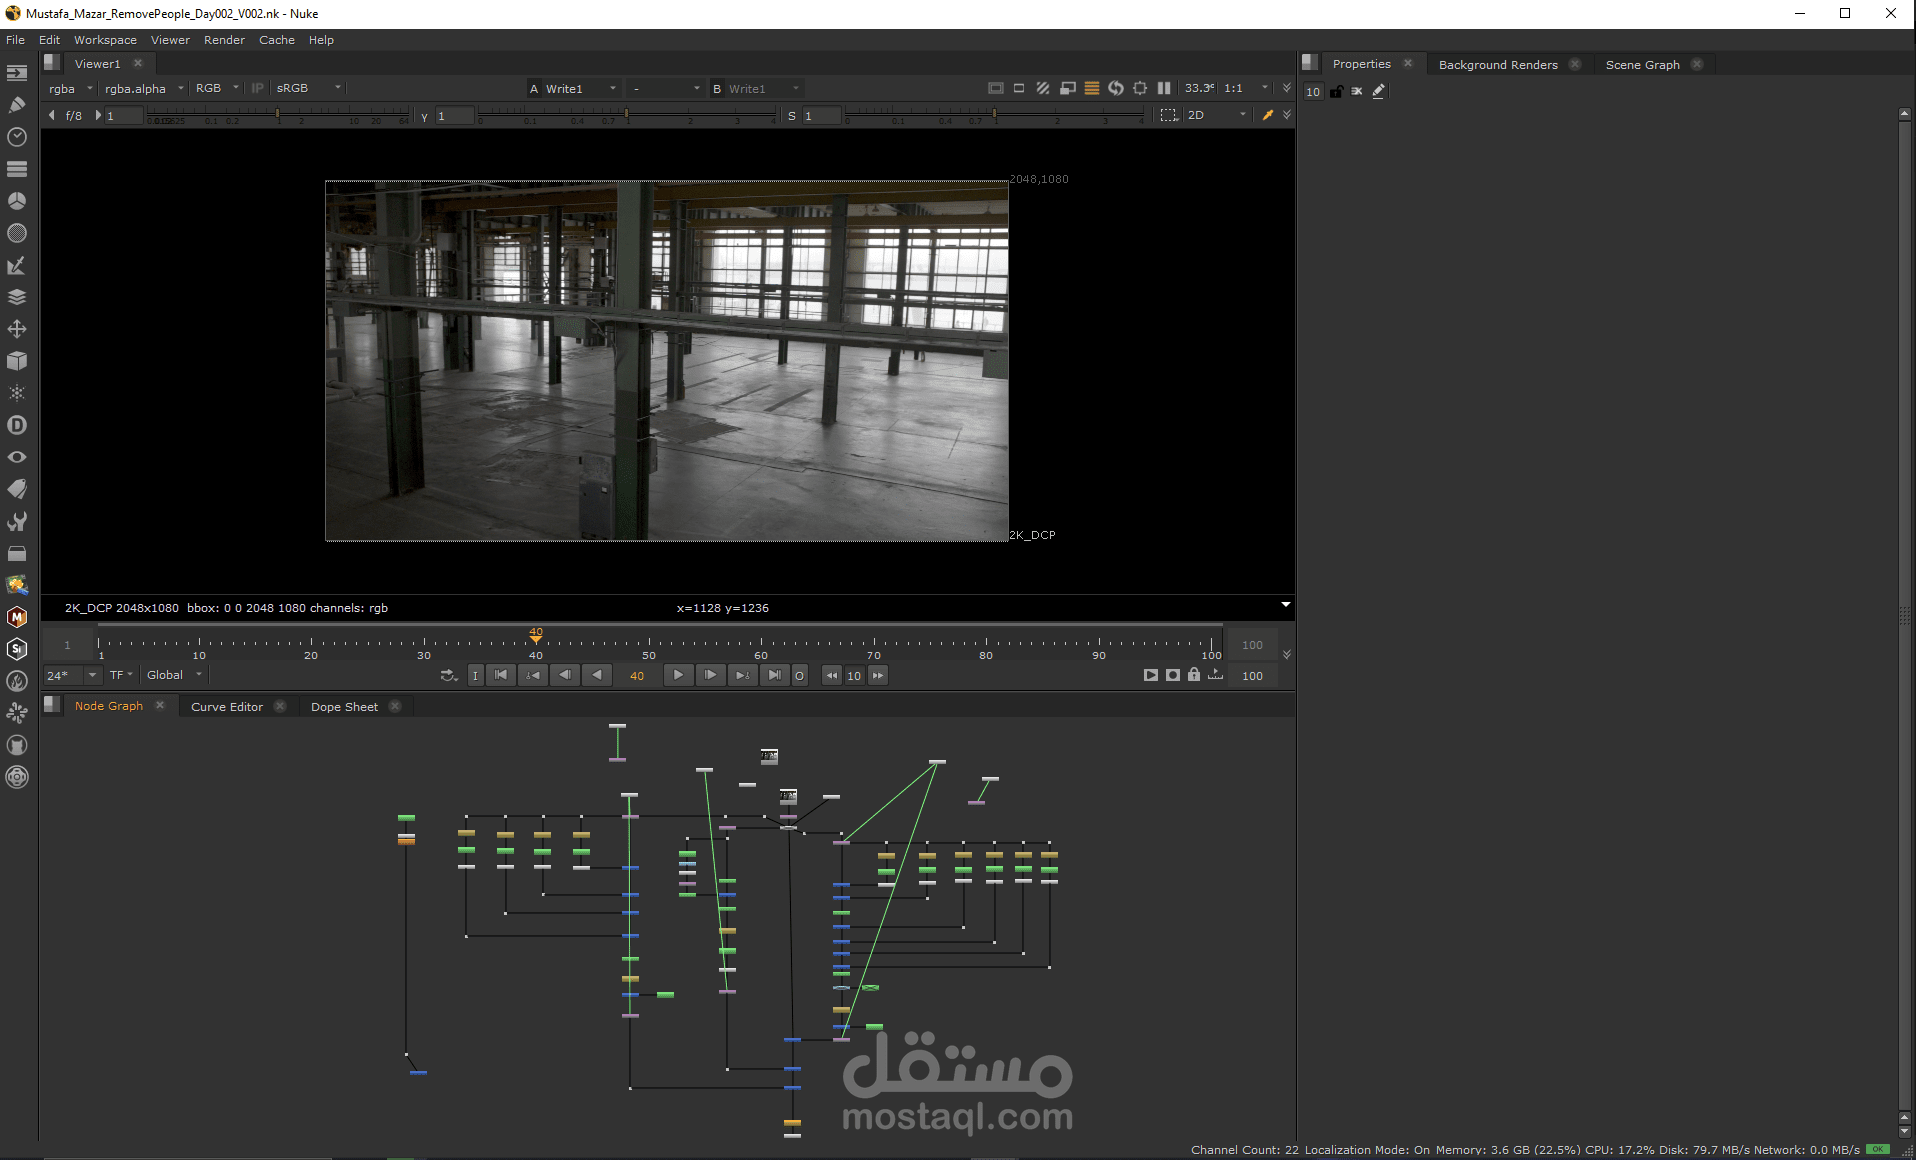Image resolution: width=1916 pixels, height=1160 pixels.
Task: Pause viewer updates with the pause icon
Action: [1164, 88]
